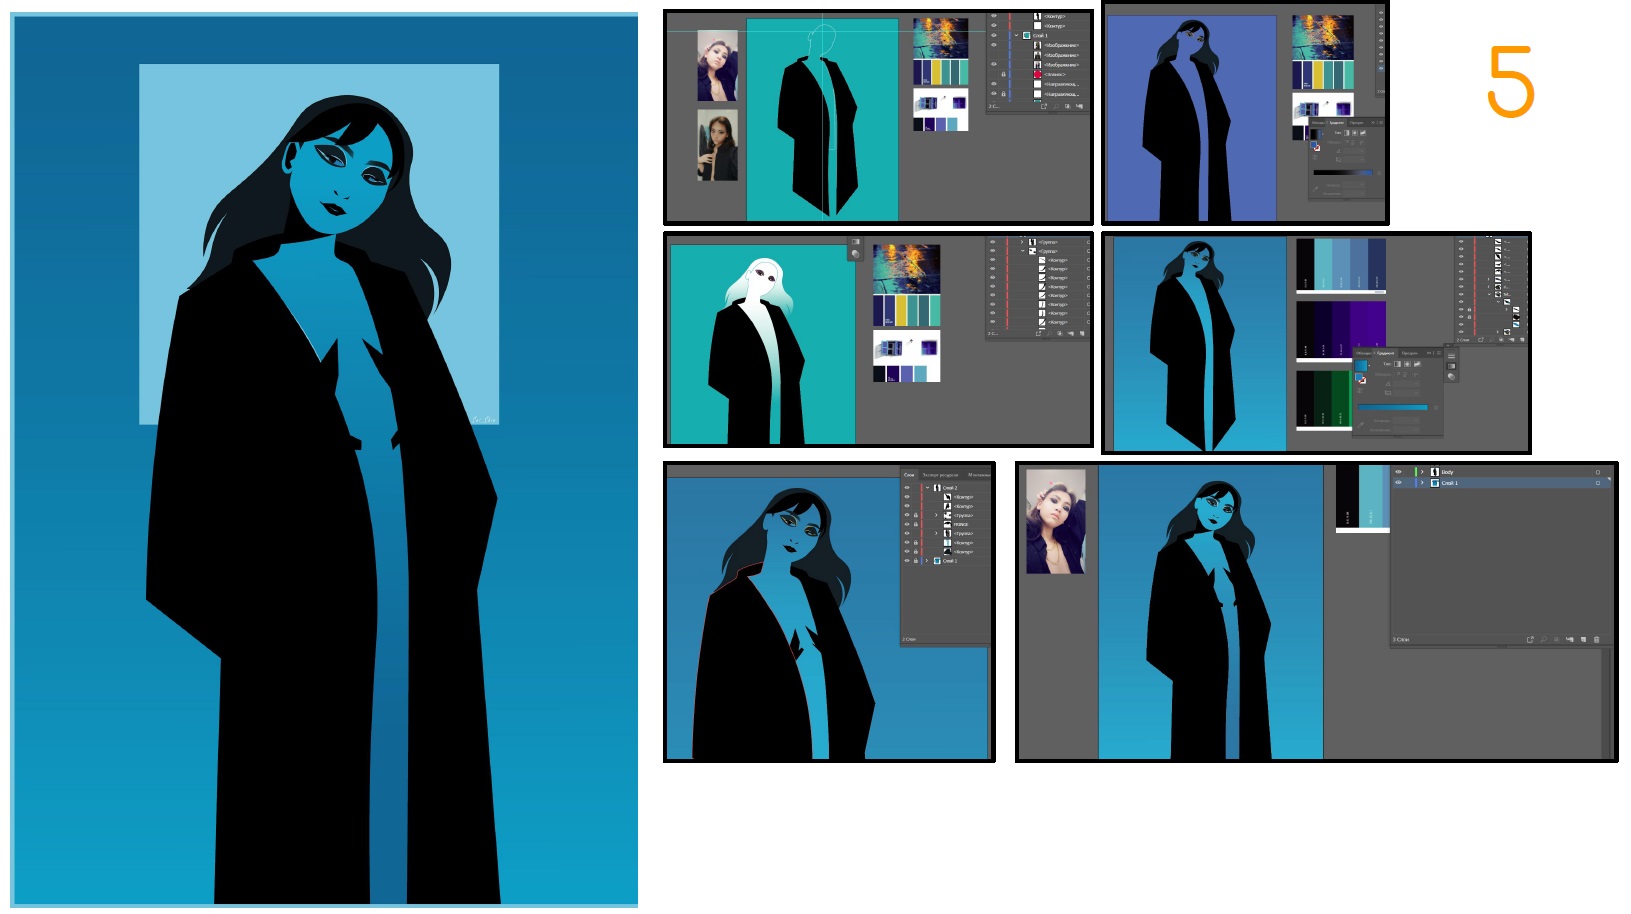Click delete stop icon beside gradient slider
The height and width of the screenshot is (914, 1631).
coord(1436,408)
